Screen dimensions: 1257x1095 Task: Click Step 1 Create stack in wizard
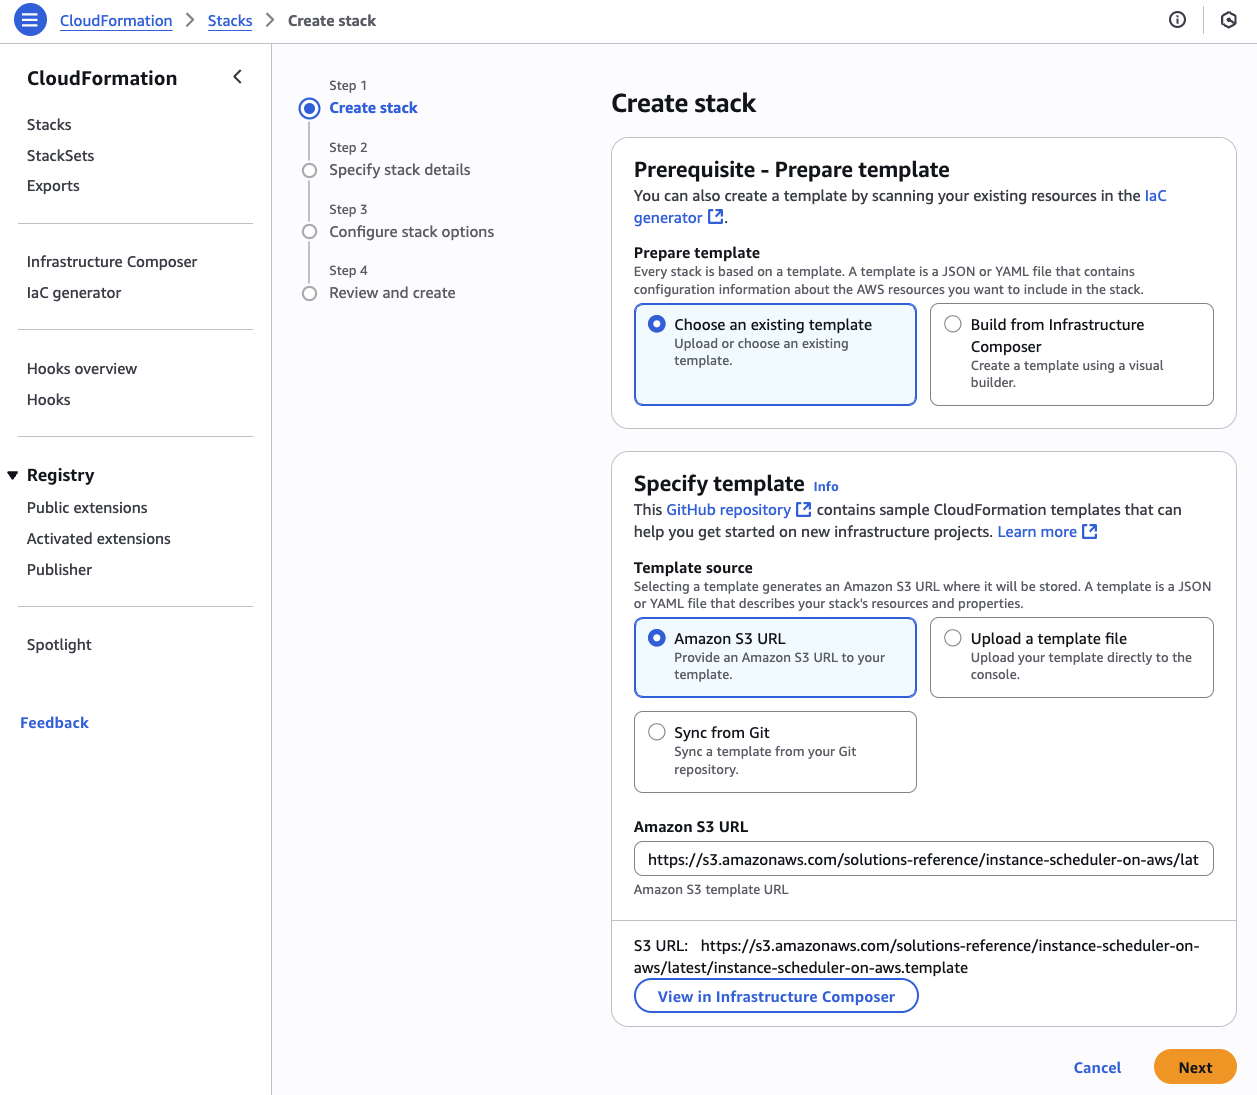coord(373,108)
